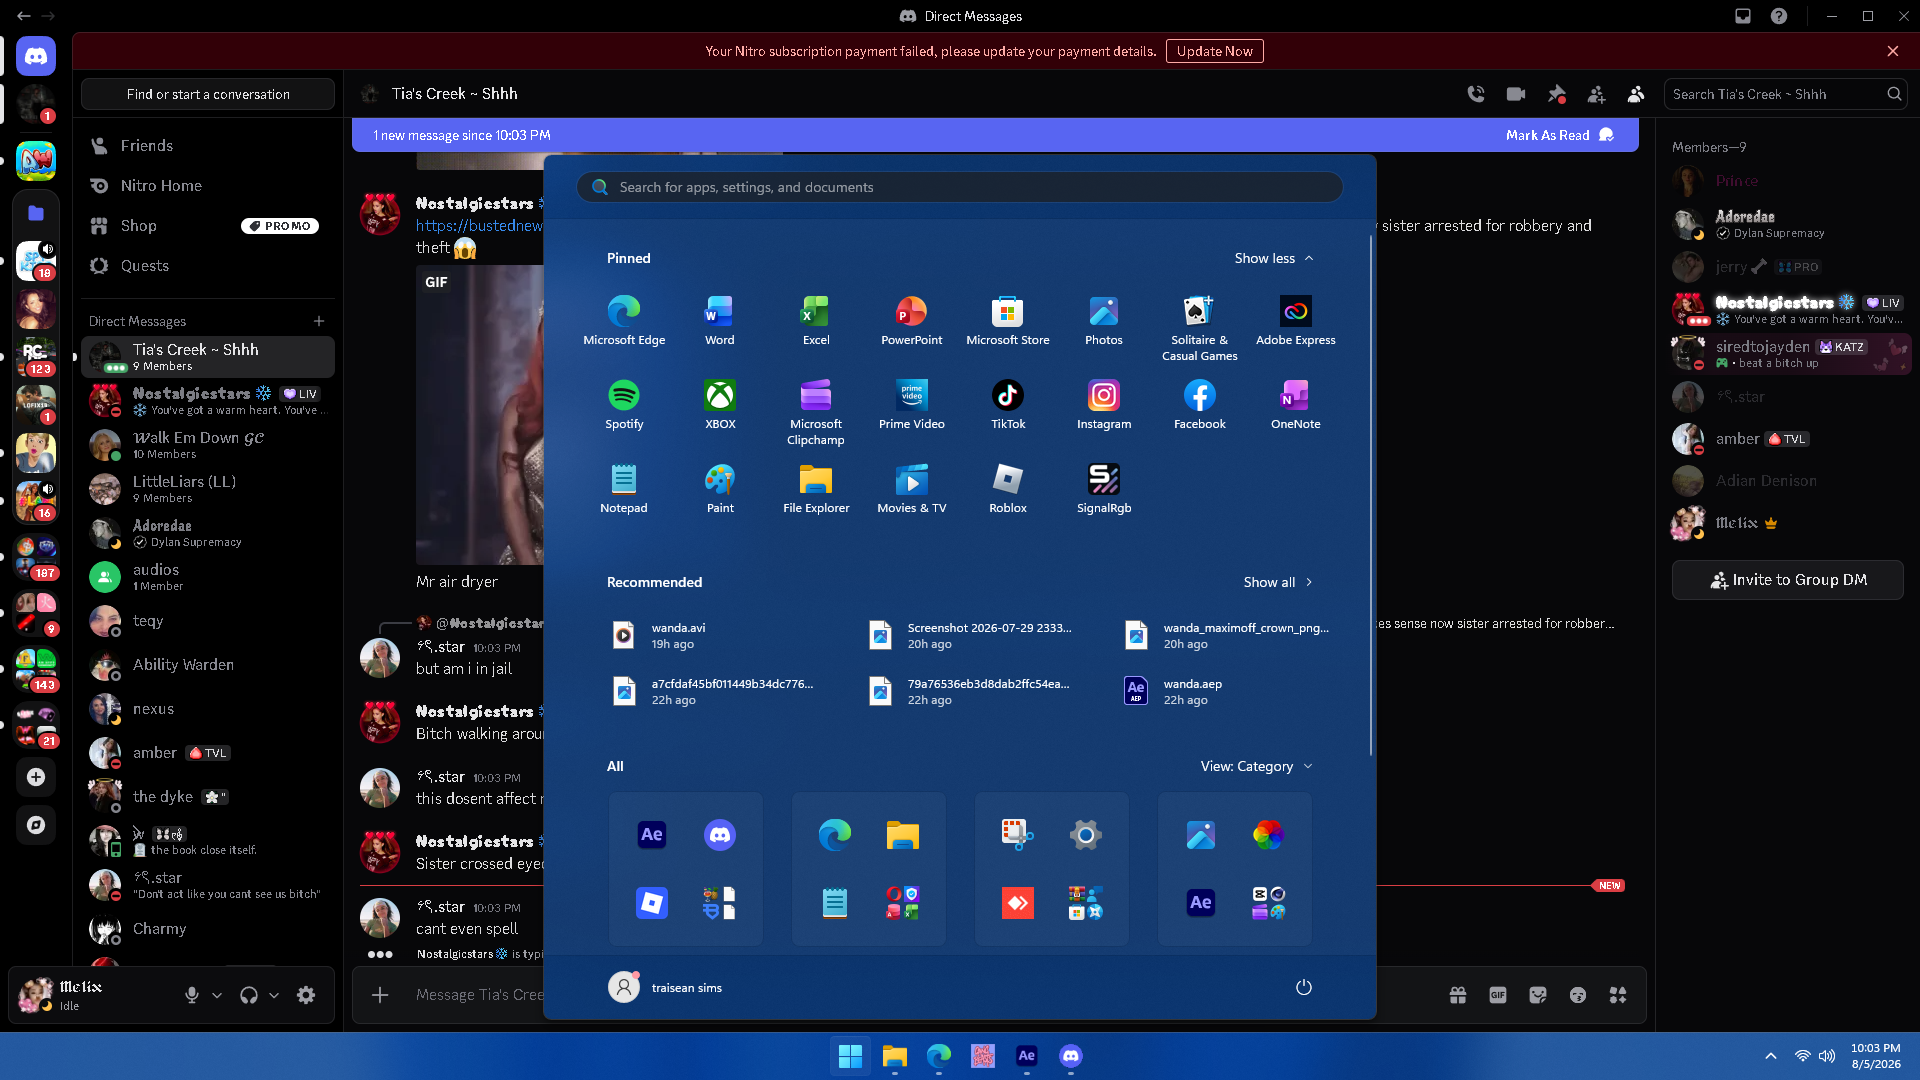
Task: Go to Nitro Home
Action: point(208,186)
